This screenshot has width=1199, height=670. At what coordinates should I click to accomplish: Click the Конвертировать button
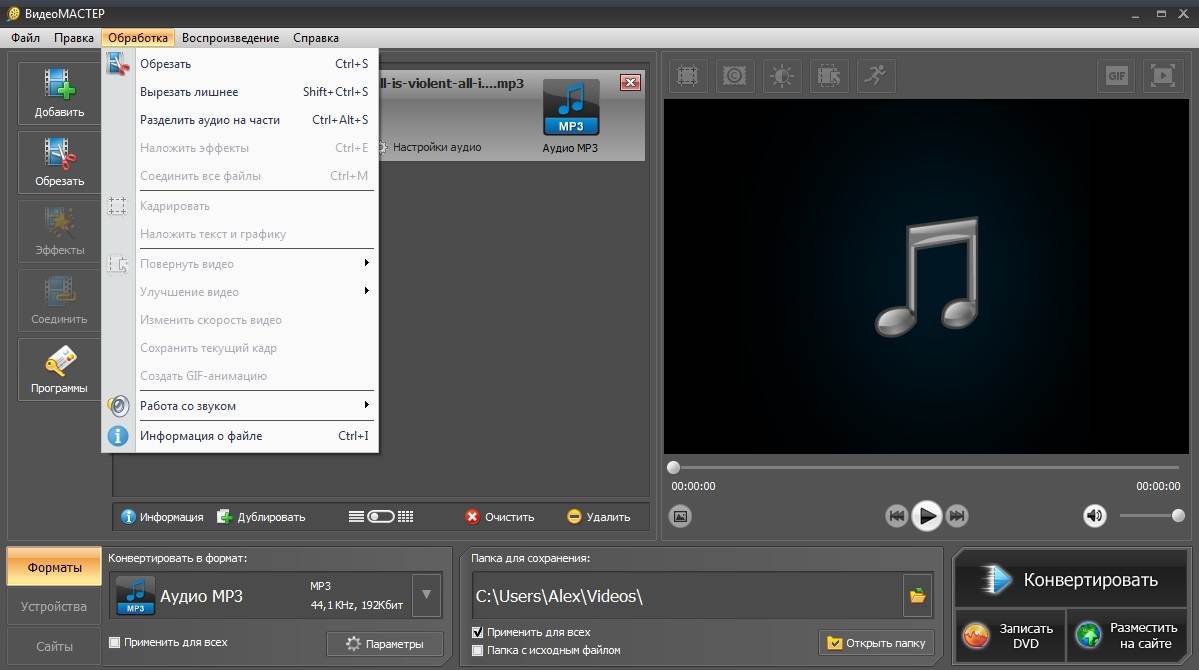point(1073,579)
